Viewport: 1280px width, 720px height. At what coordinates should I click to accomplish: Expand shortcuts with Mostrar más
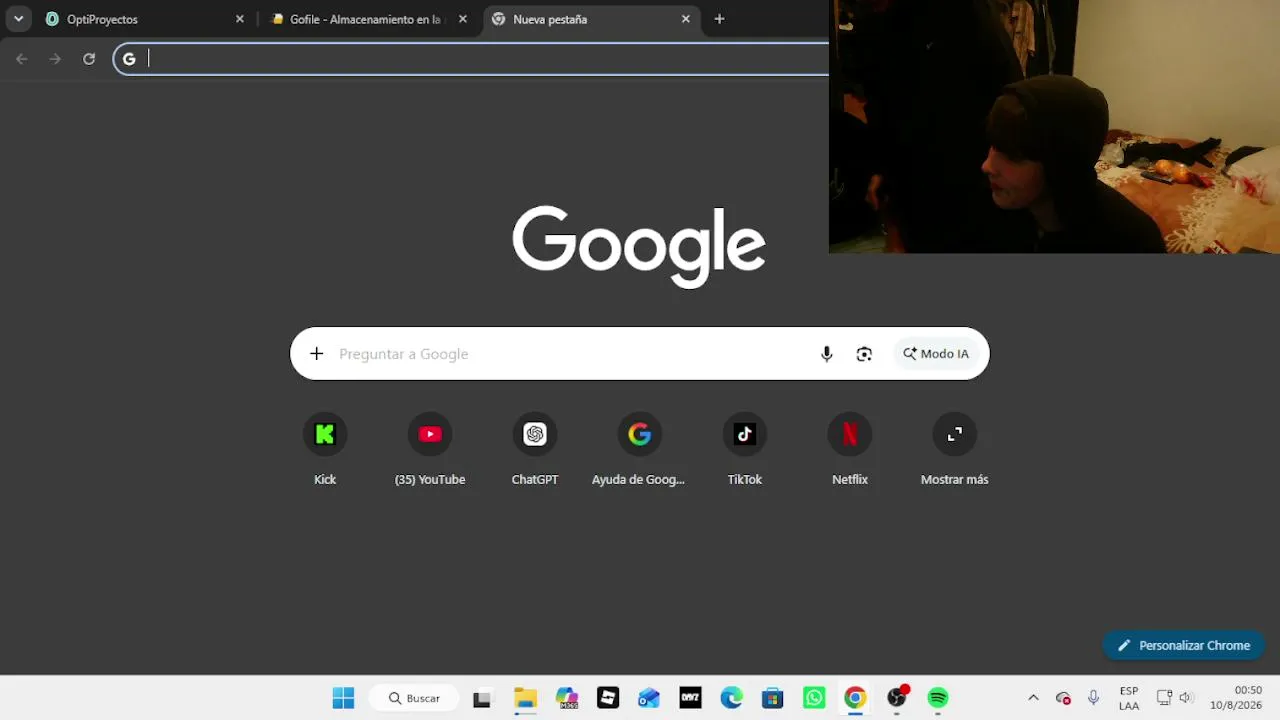[955, 449]
